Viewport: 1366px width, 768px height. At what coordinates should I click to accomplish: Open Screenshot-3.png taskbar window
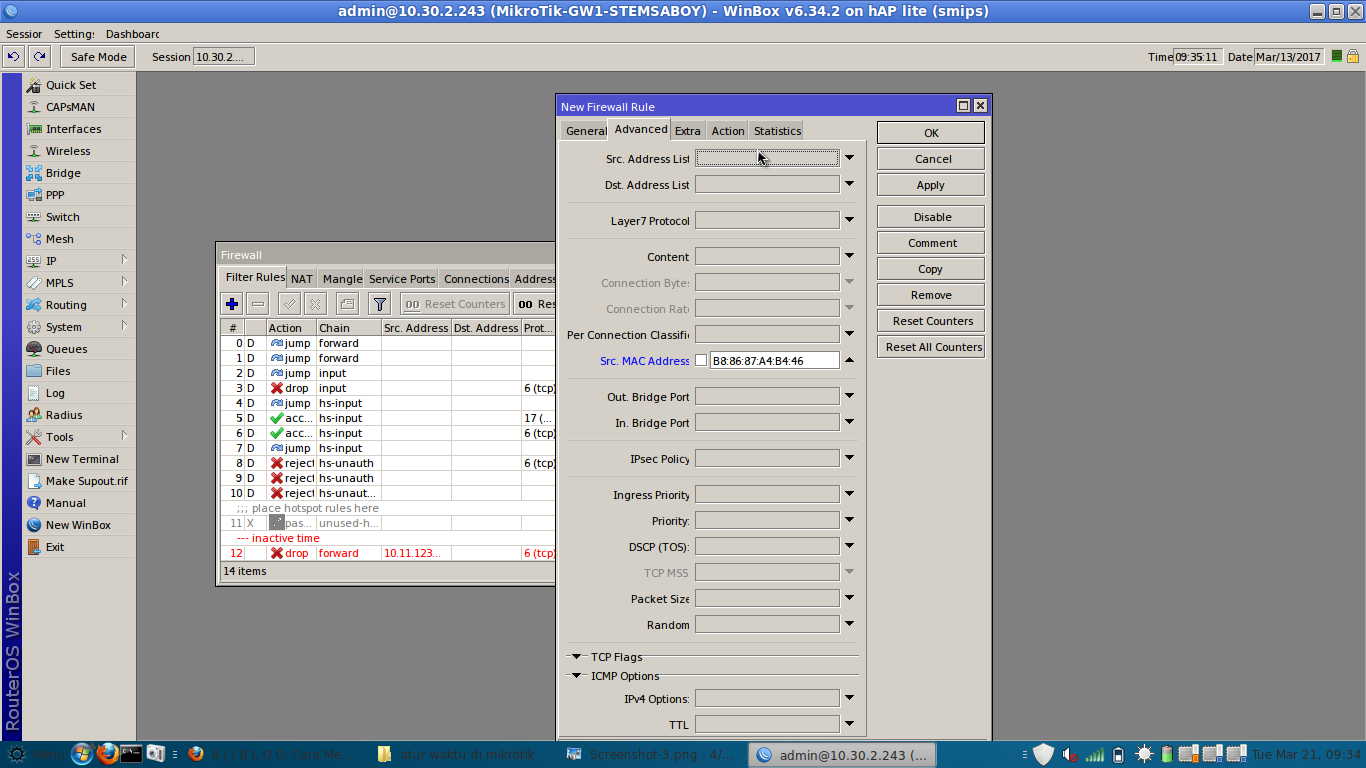coord(653,755)
